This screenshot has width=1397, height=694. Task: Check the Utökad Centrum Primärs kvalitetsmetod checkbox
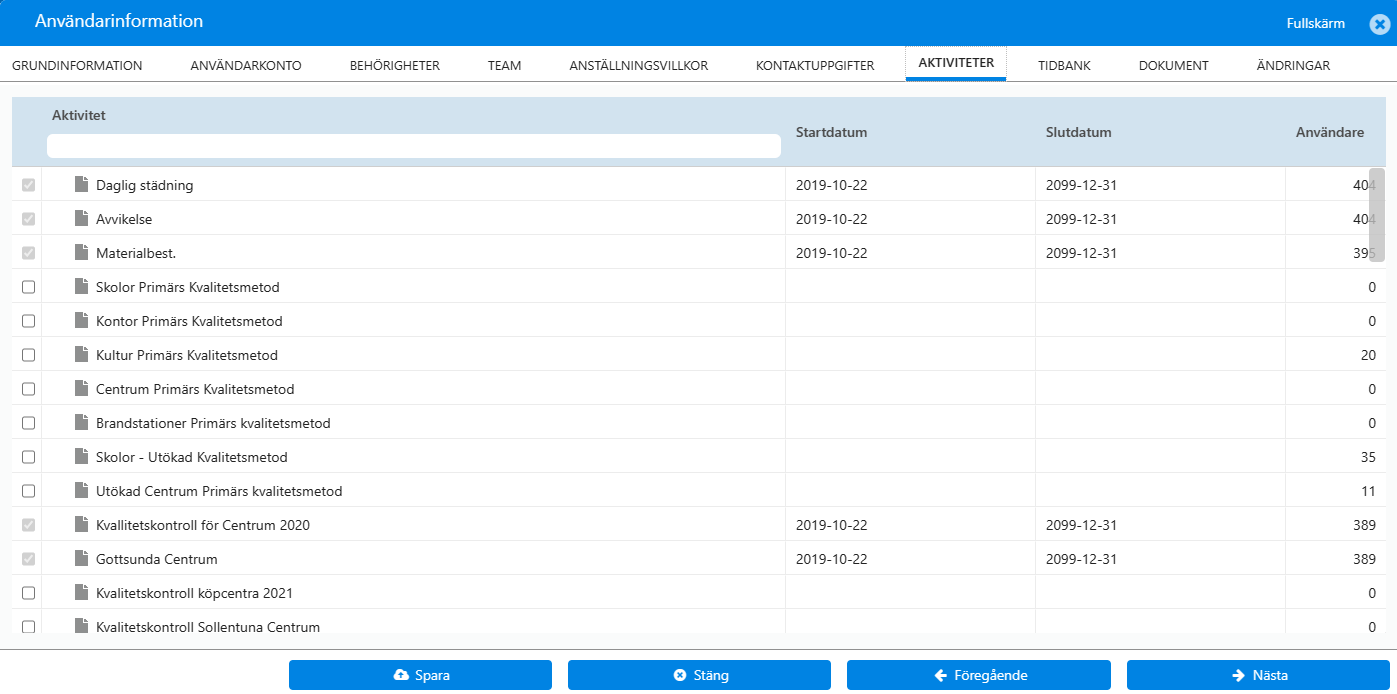tap(28, 491)
